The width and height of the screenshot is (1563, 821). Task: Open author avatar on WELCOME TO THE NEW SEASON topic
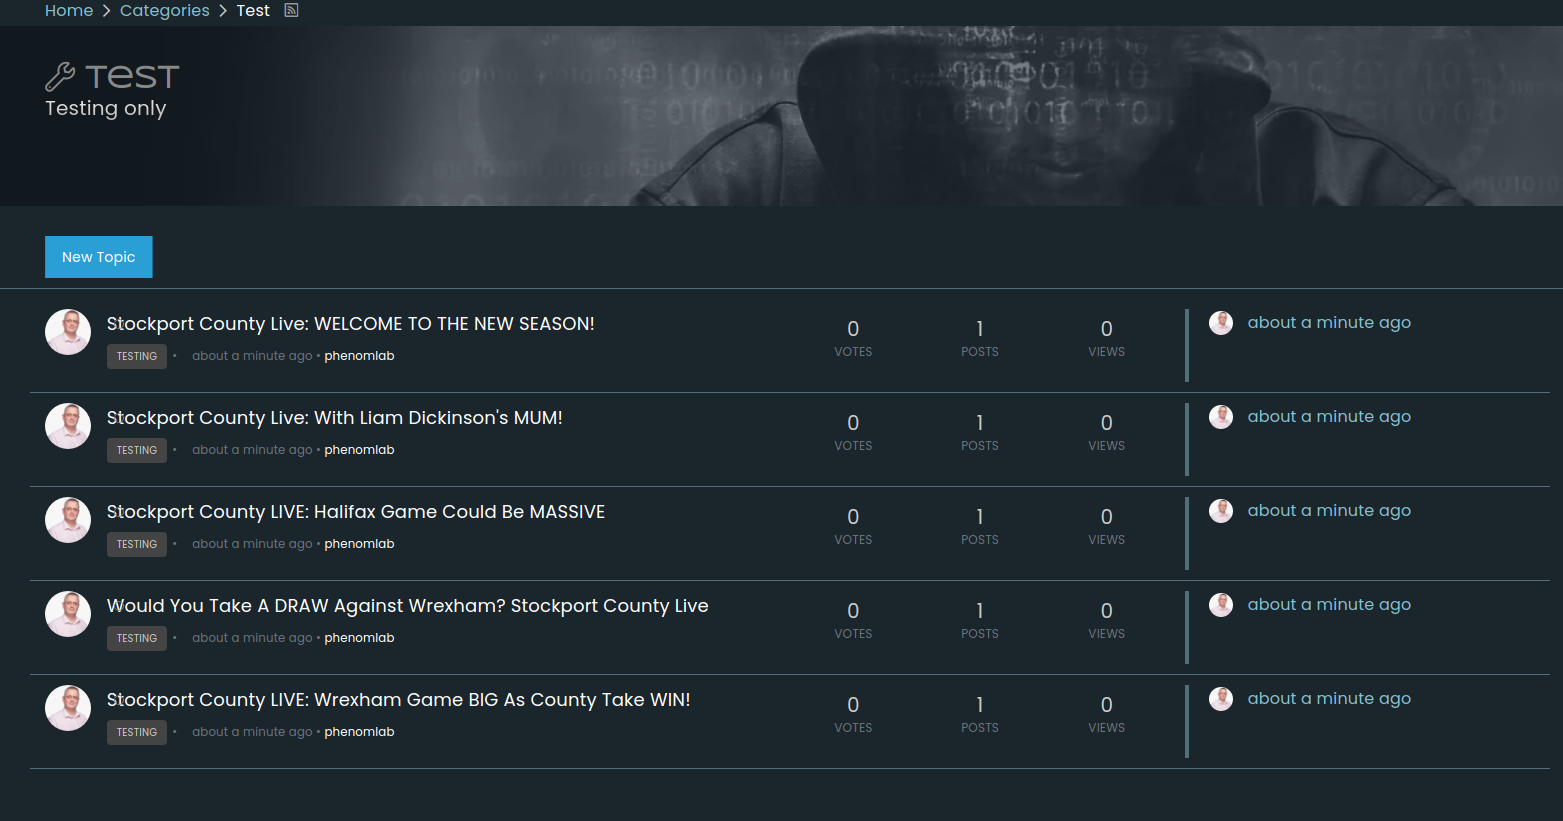(68, 332)
